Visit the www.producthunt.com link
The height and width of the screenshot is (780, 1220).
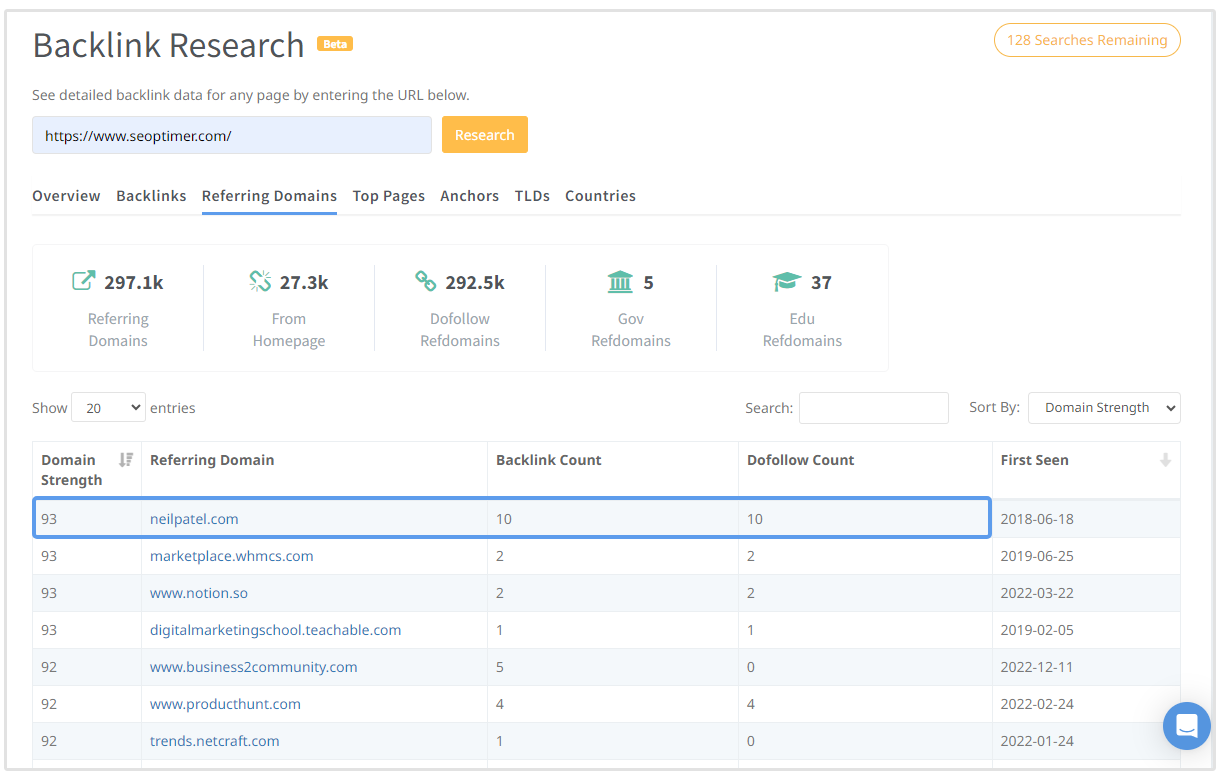[x=225, y=703]
